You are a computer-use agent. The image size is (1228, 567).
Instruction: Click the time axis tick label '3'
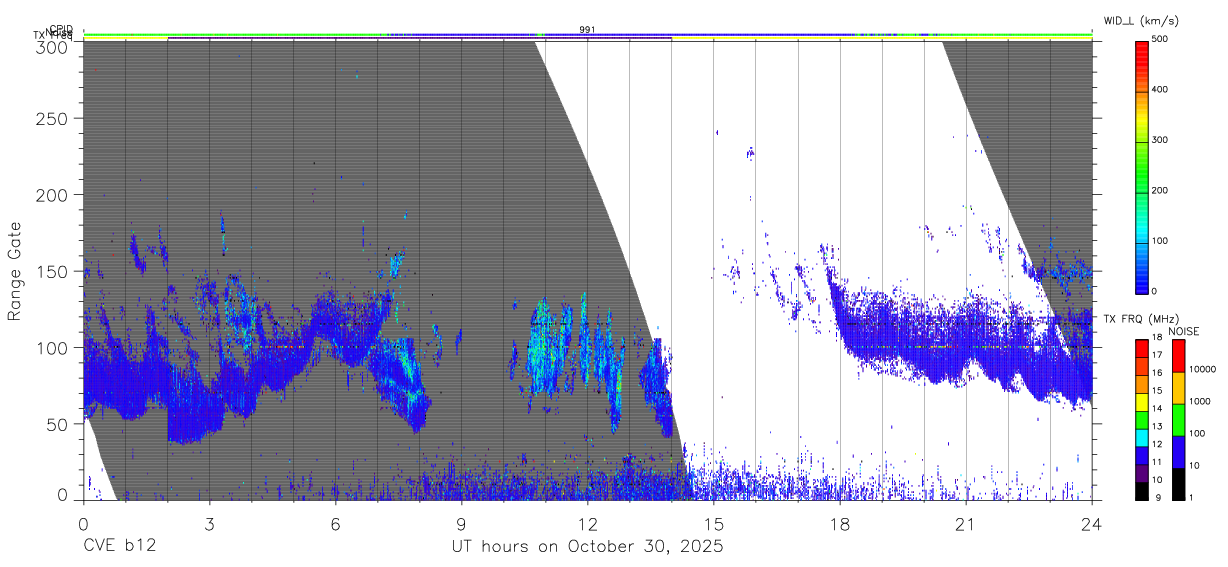[x=209, y=524]
